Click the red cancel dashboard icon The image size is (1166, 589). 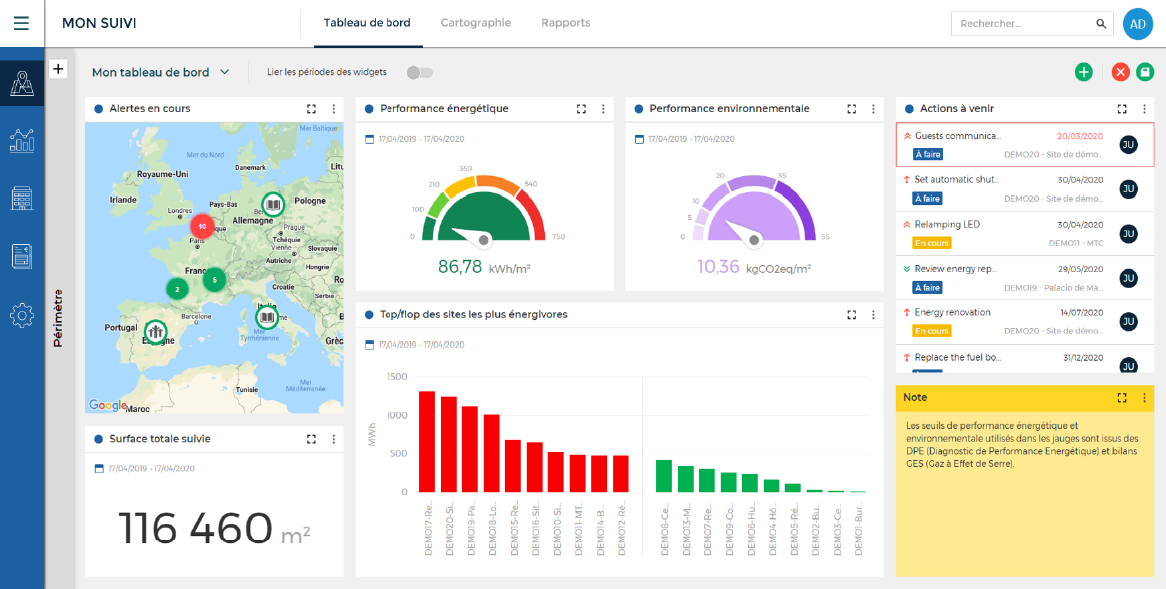[1120, 72]
